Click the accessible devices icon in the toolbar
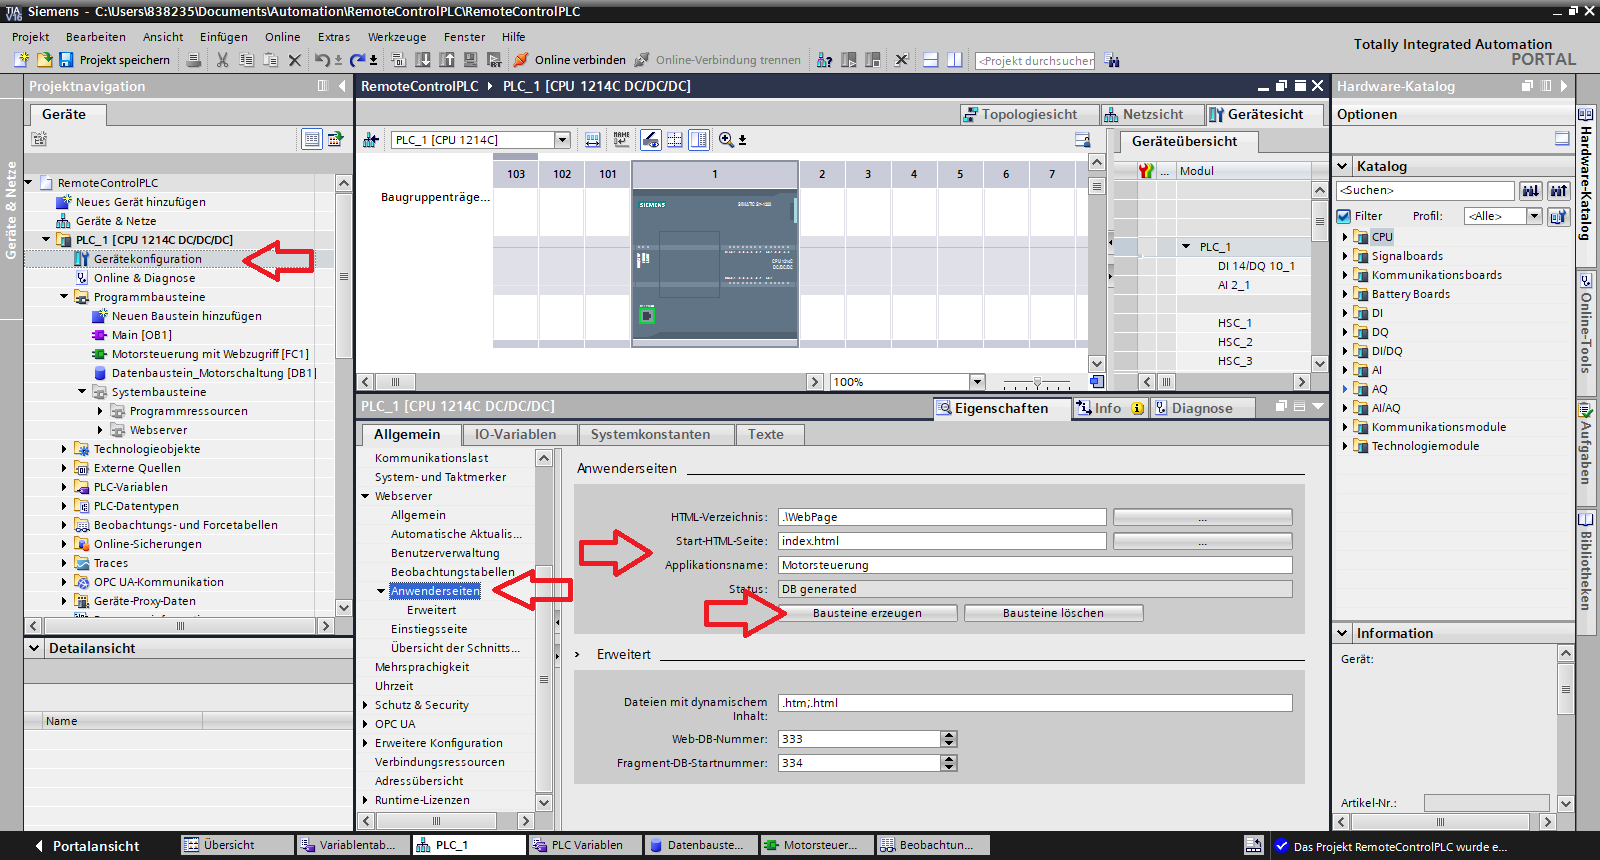This screenshot has height=860, width=1600. pos(824,60)
